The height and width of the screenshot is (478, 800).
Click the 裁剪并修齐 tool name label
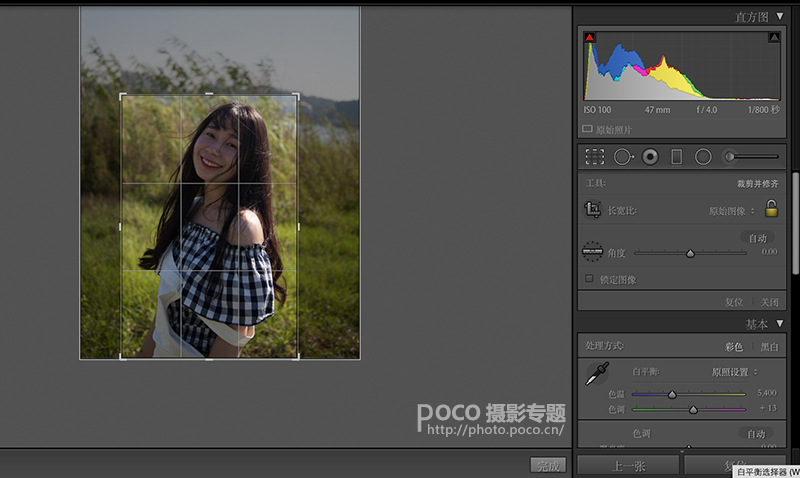(758, 184)
